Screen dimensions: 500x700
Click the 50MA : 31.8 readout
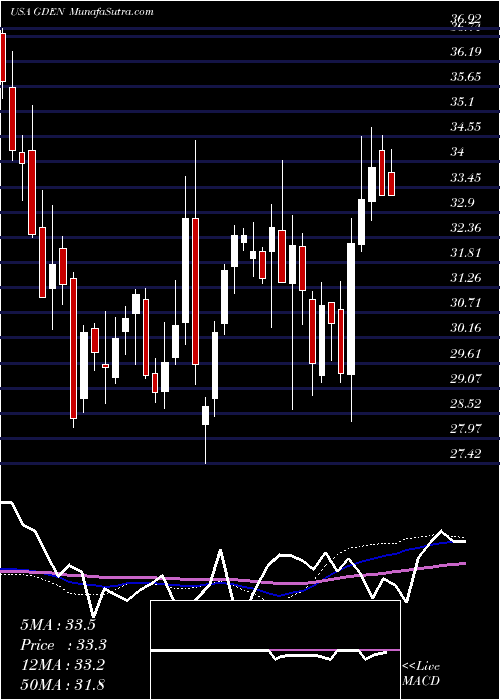(x=62, y=684)
